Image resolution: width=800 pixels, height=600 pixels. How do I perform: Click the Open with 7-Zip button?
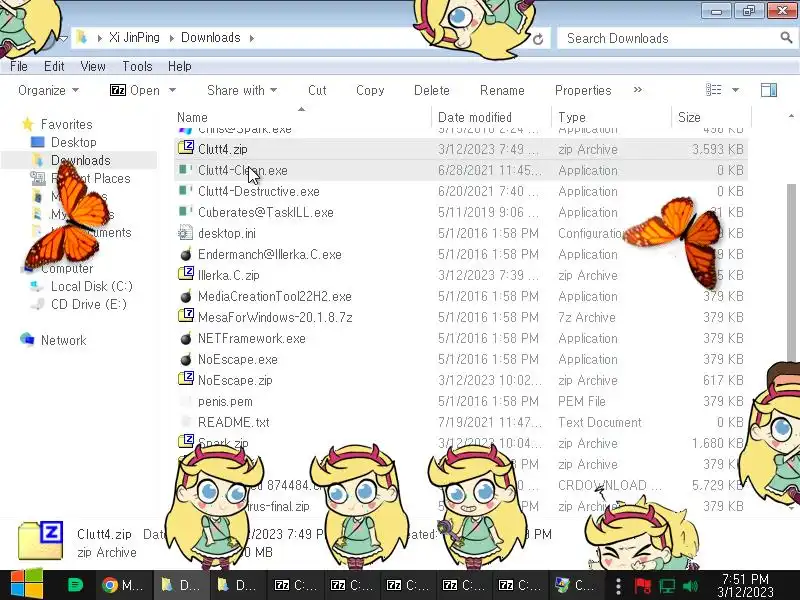(x=135, y=90)
